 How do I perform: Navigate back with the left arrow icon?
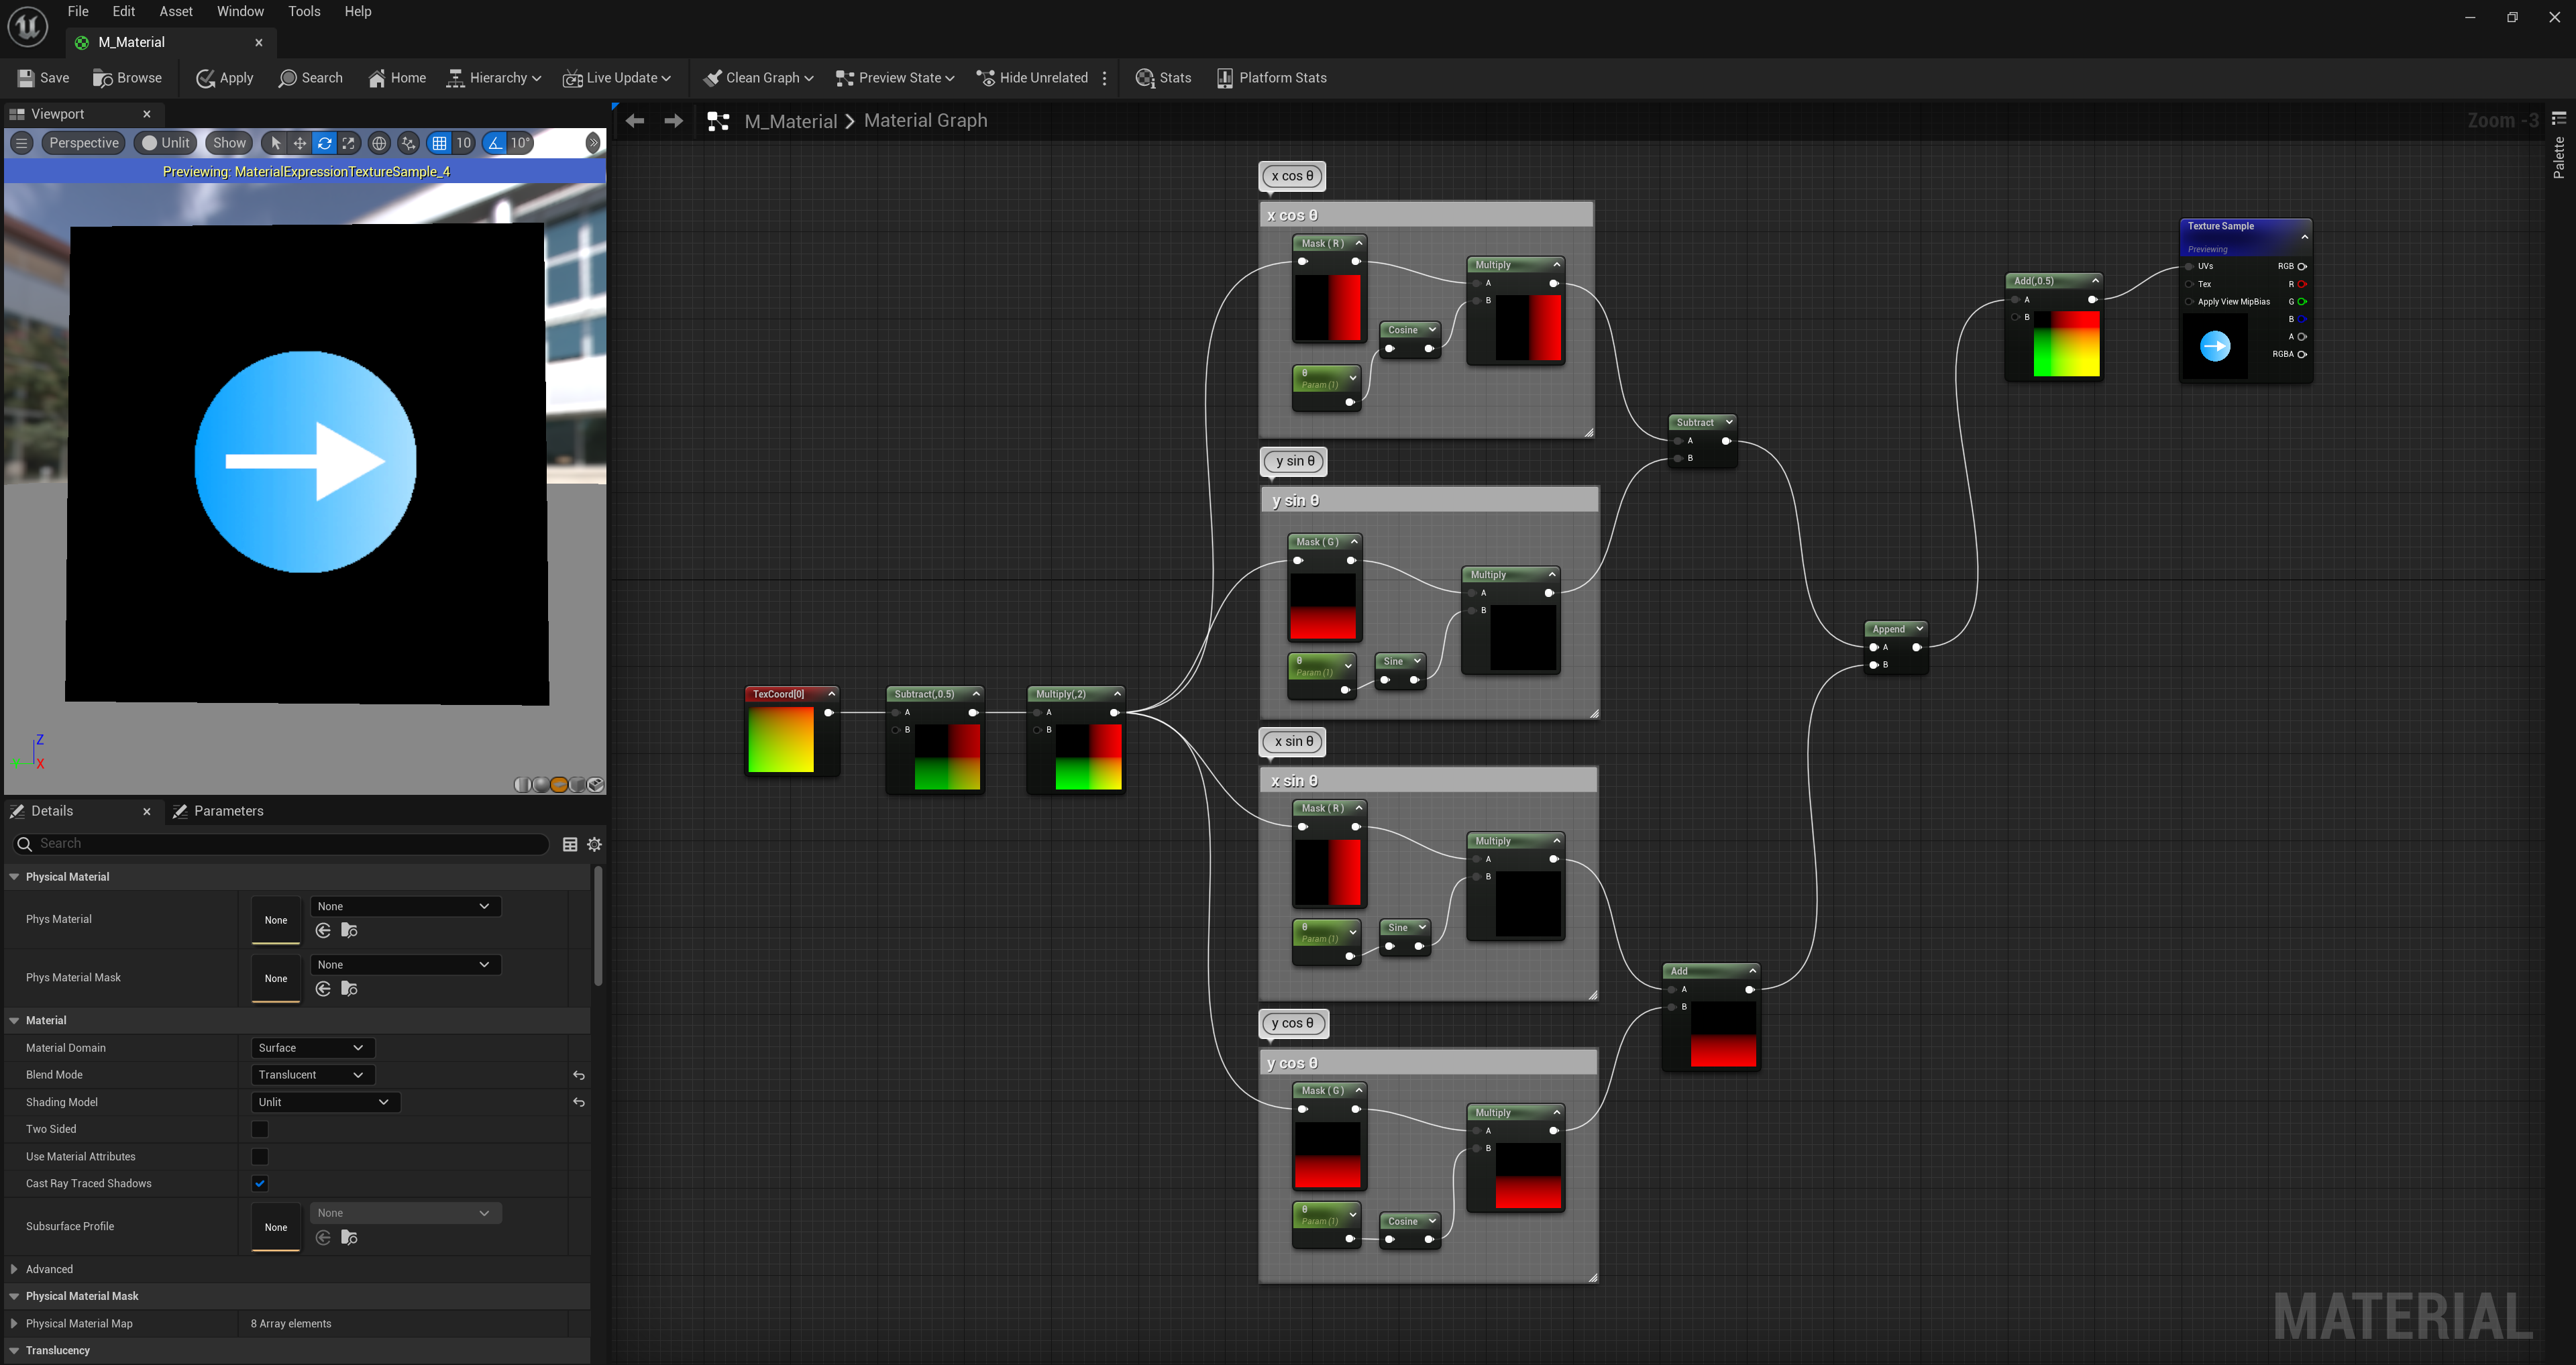635,121
